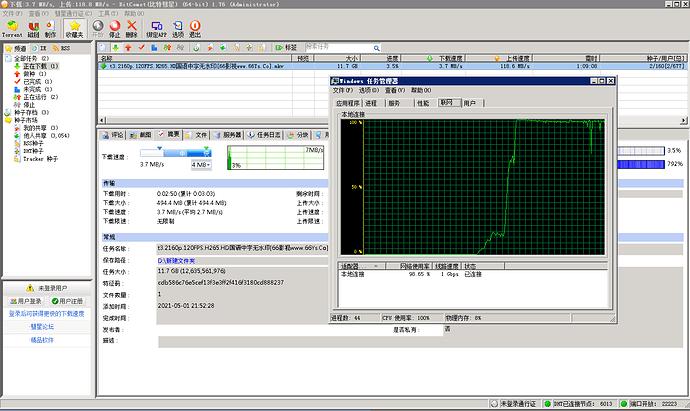Screen dimensions: 690x411
Task: Open the Featured Software (精品软件) link
Action: (42, 340)
